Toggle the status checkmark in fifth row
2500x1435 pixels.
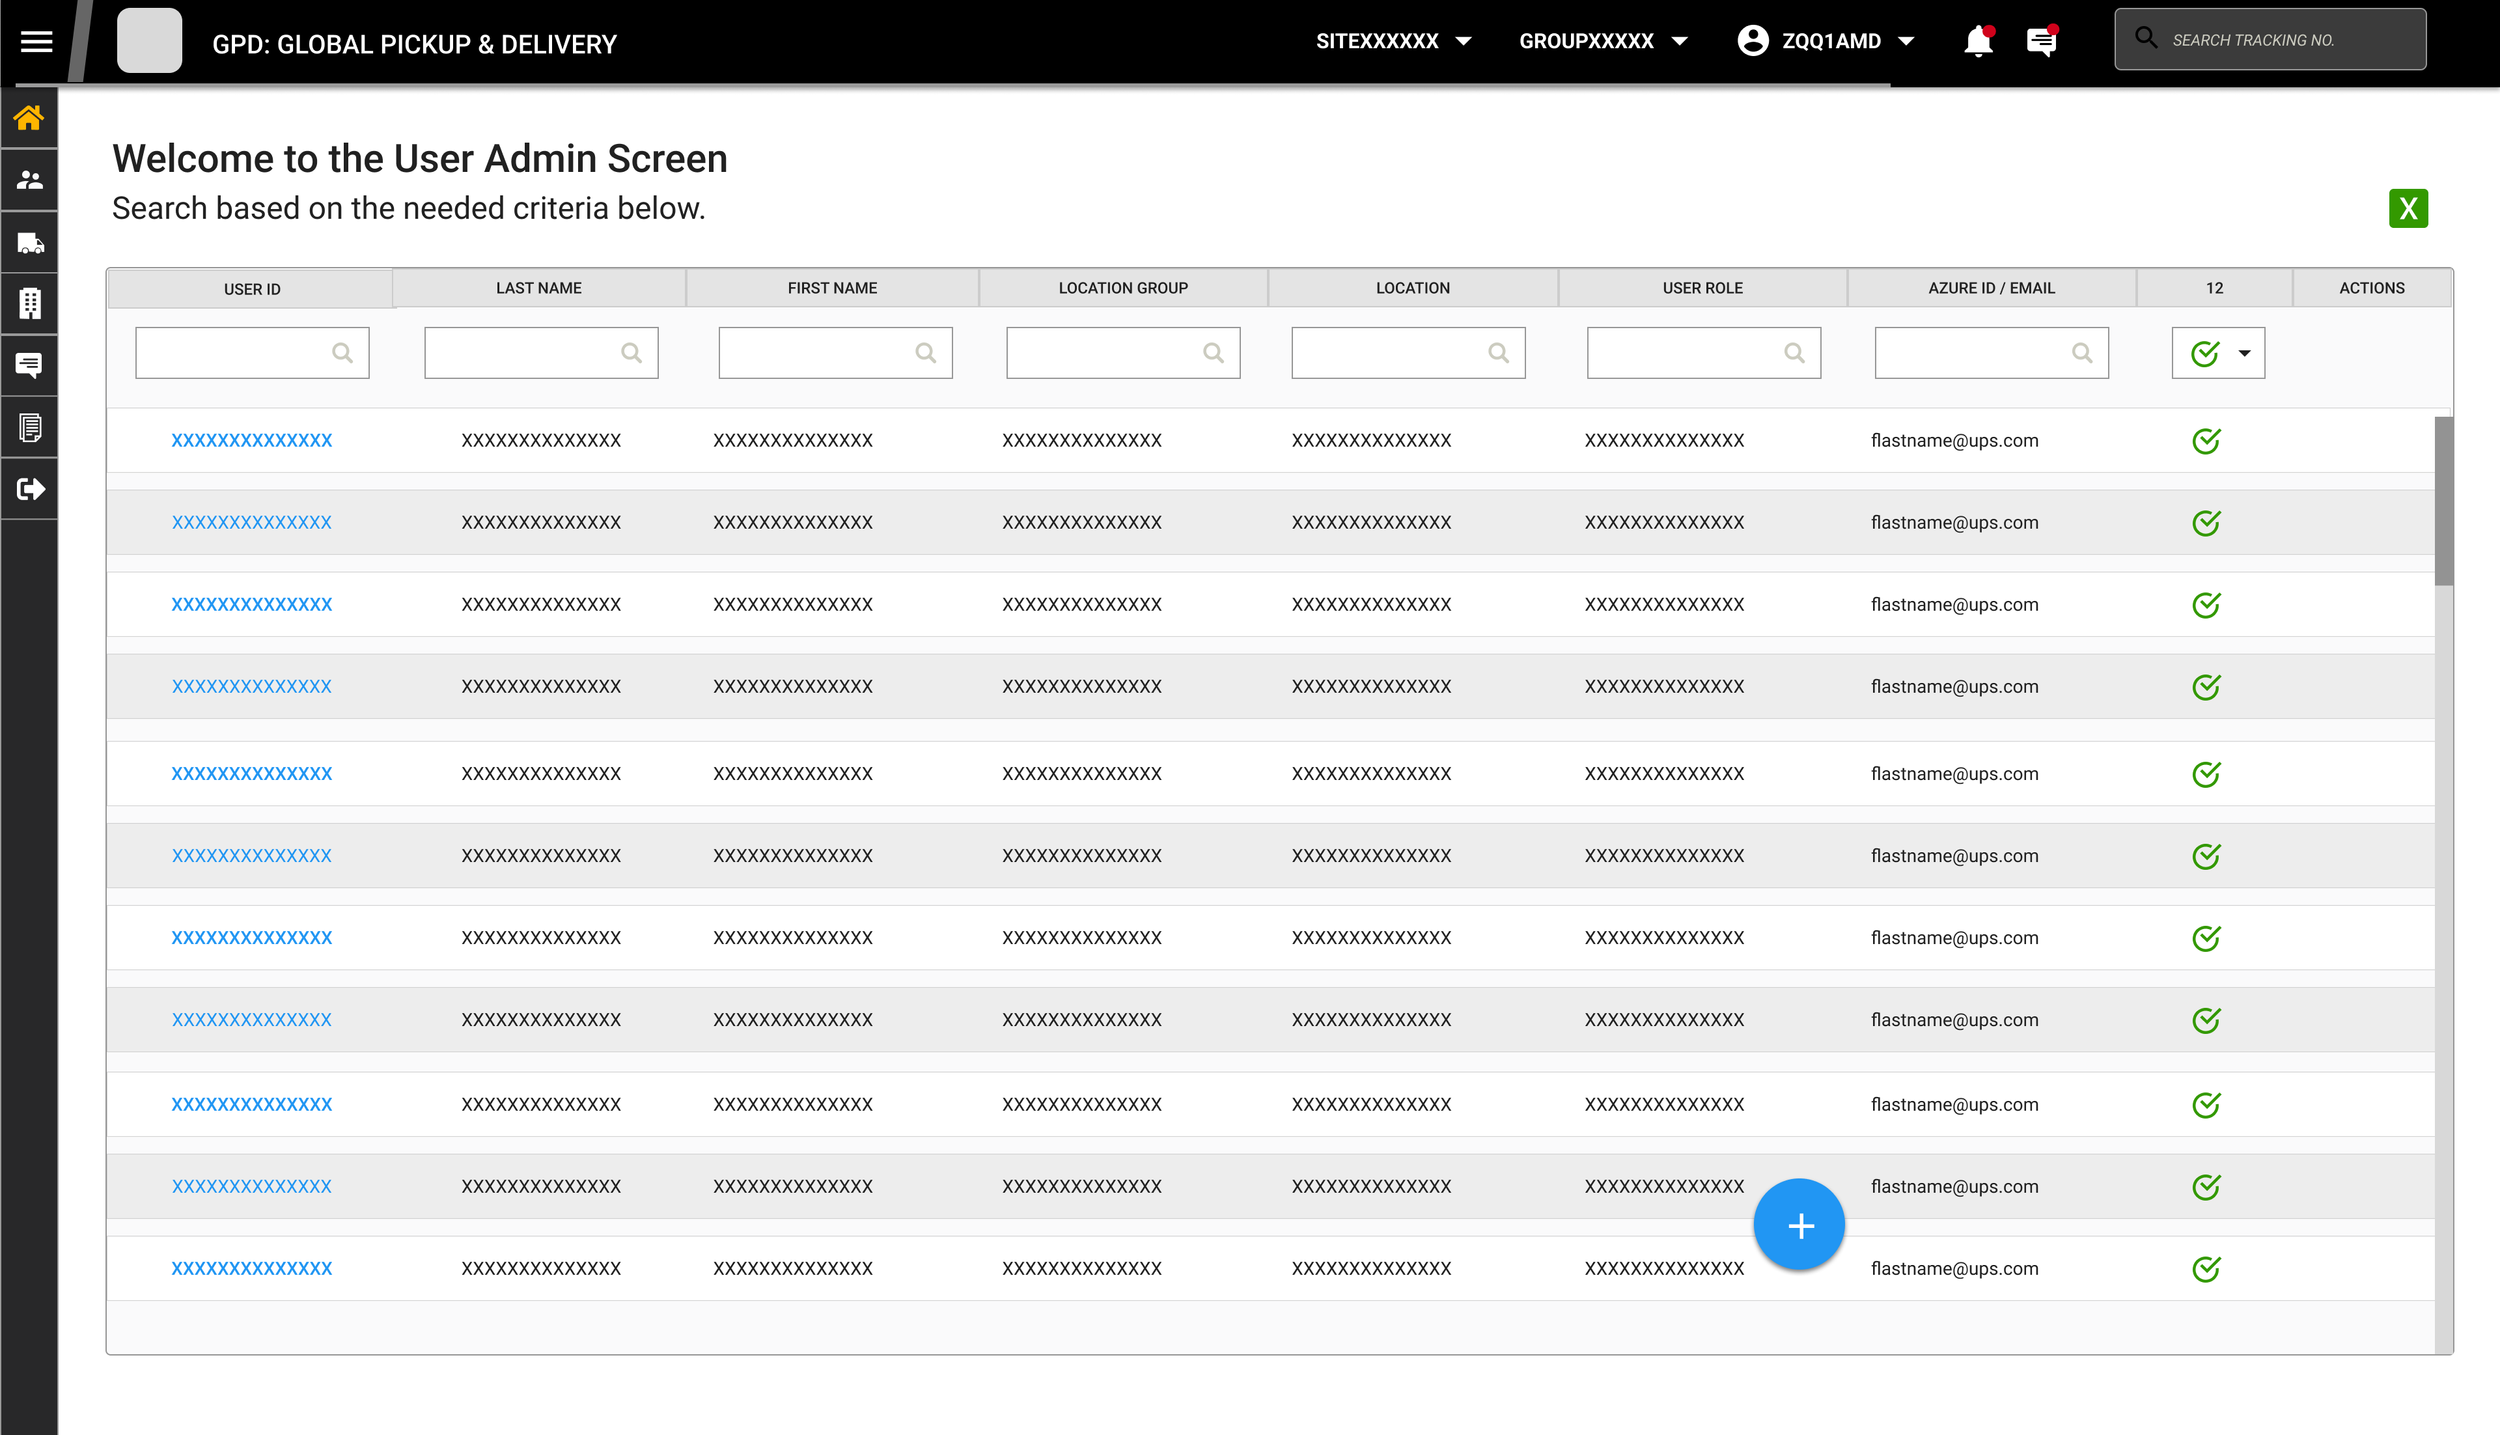2205,774
